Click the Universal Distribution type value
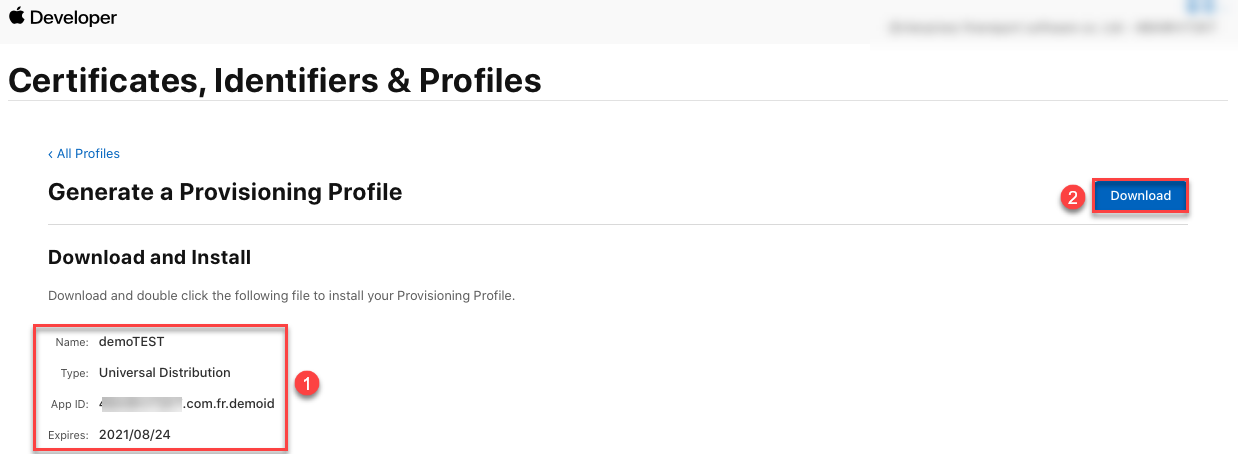Viewport: 1238px width, 454px height. 164,373
